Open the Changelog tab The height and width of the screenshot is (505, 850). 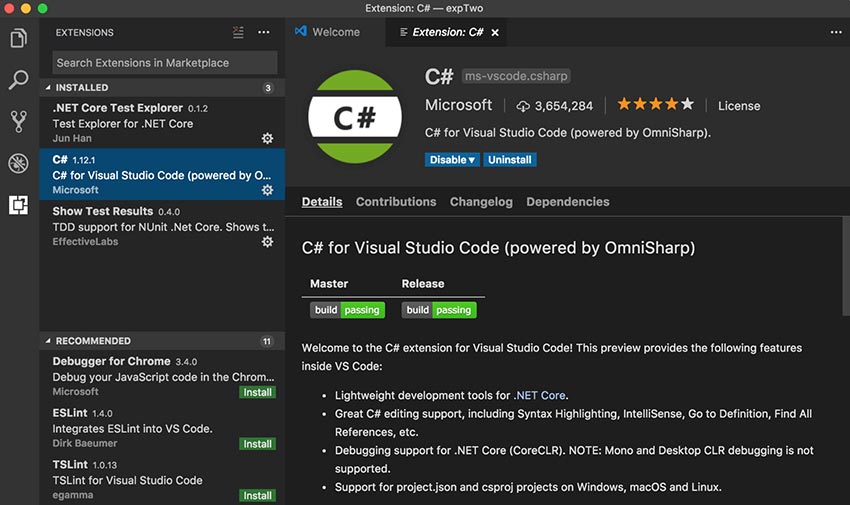pyautogui.click(x=481, y=202)
